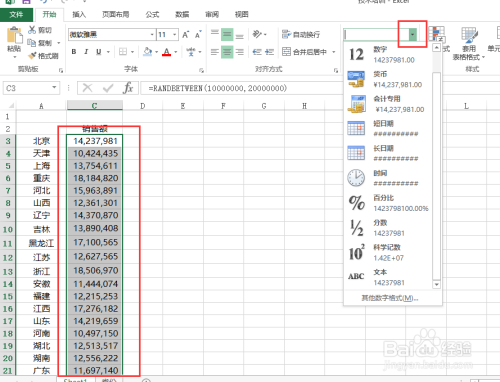Open font color dropdown arrow
Screen dimensions: 500x382
tap(176, 52)
